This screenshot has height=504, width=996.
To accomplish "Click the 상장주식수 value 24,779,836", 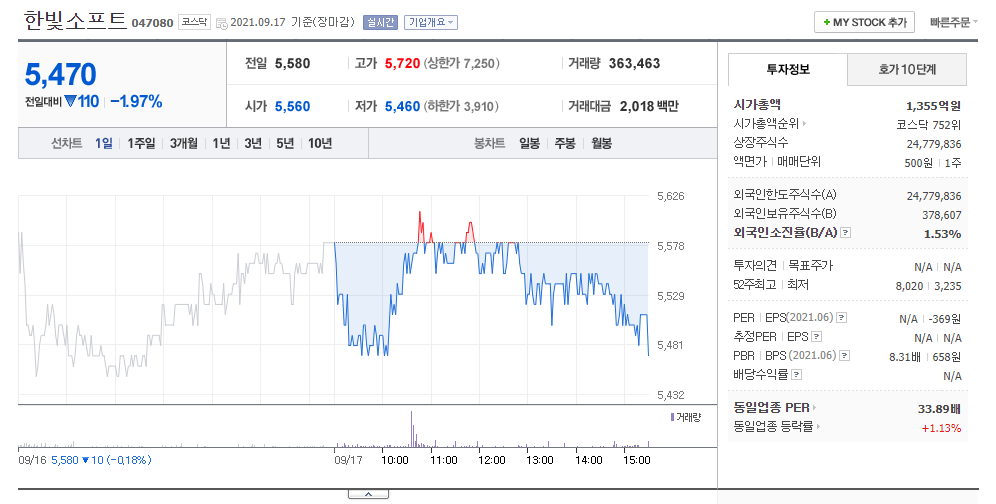I will (x=934, y=144).
